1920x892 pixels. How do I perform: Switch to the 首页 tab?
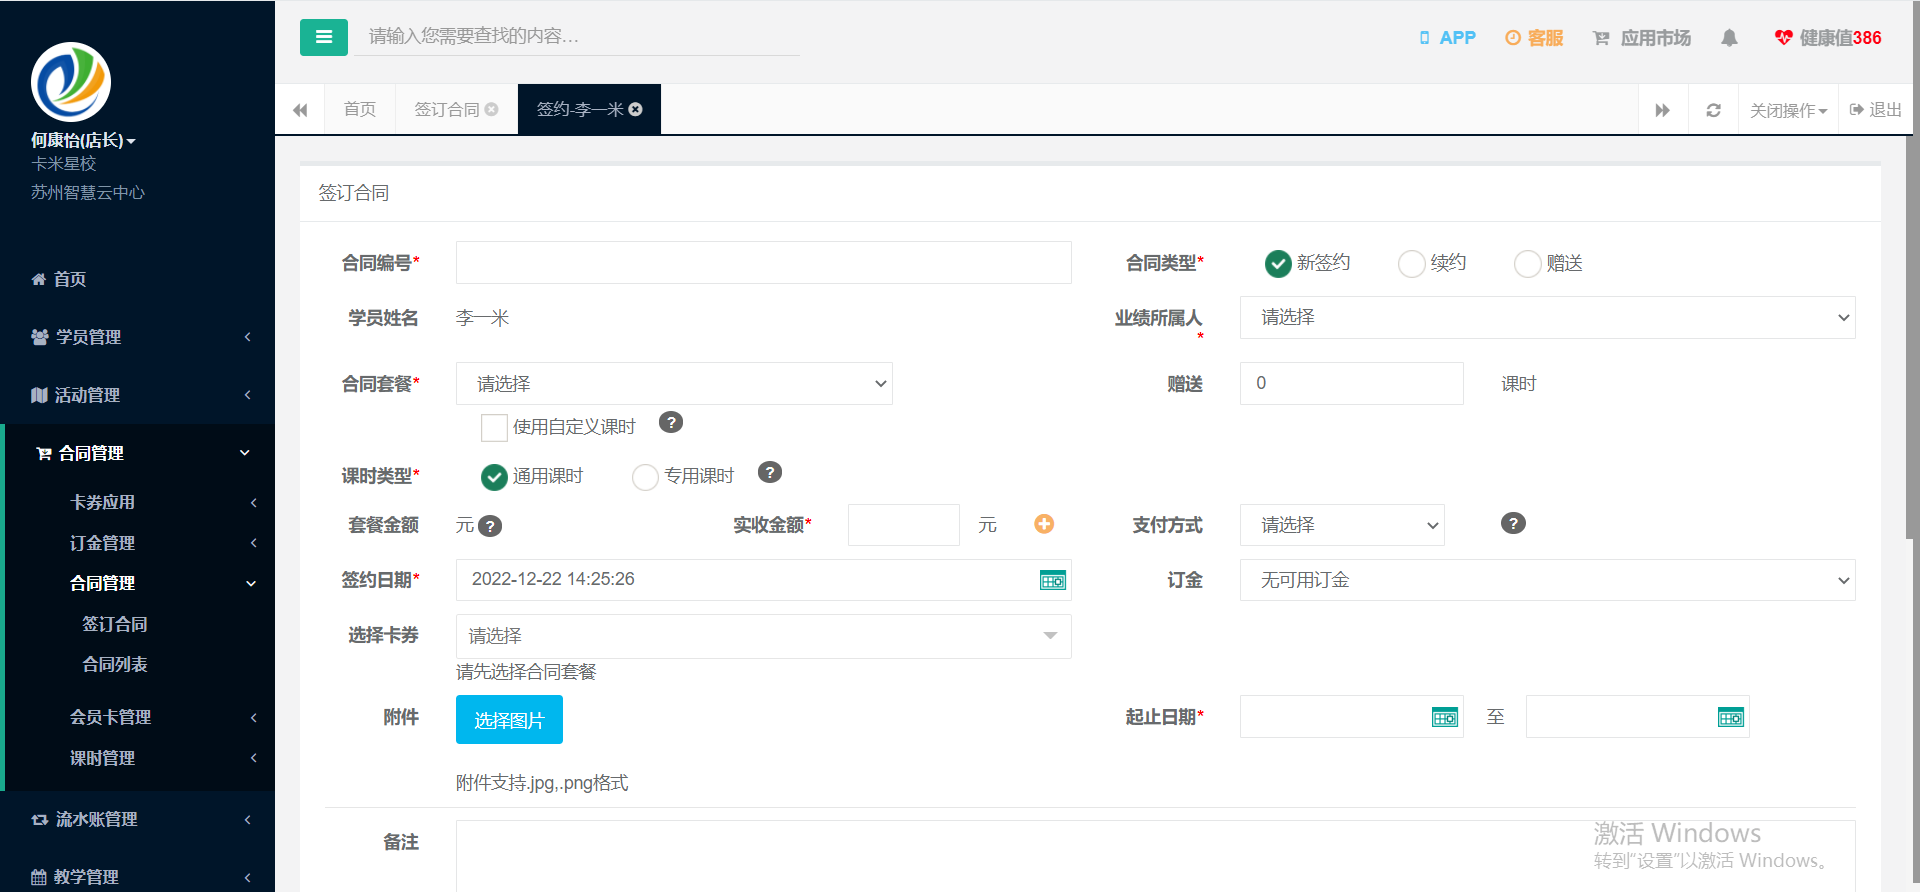pyautogui.click(x=360, y=109)
